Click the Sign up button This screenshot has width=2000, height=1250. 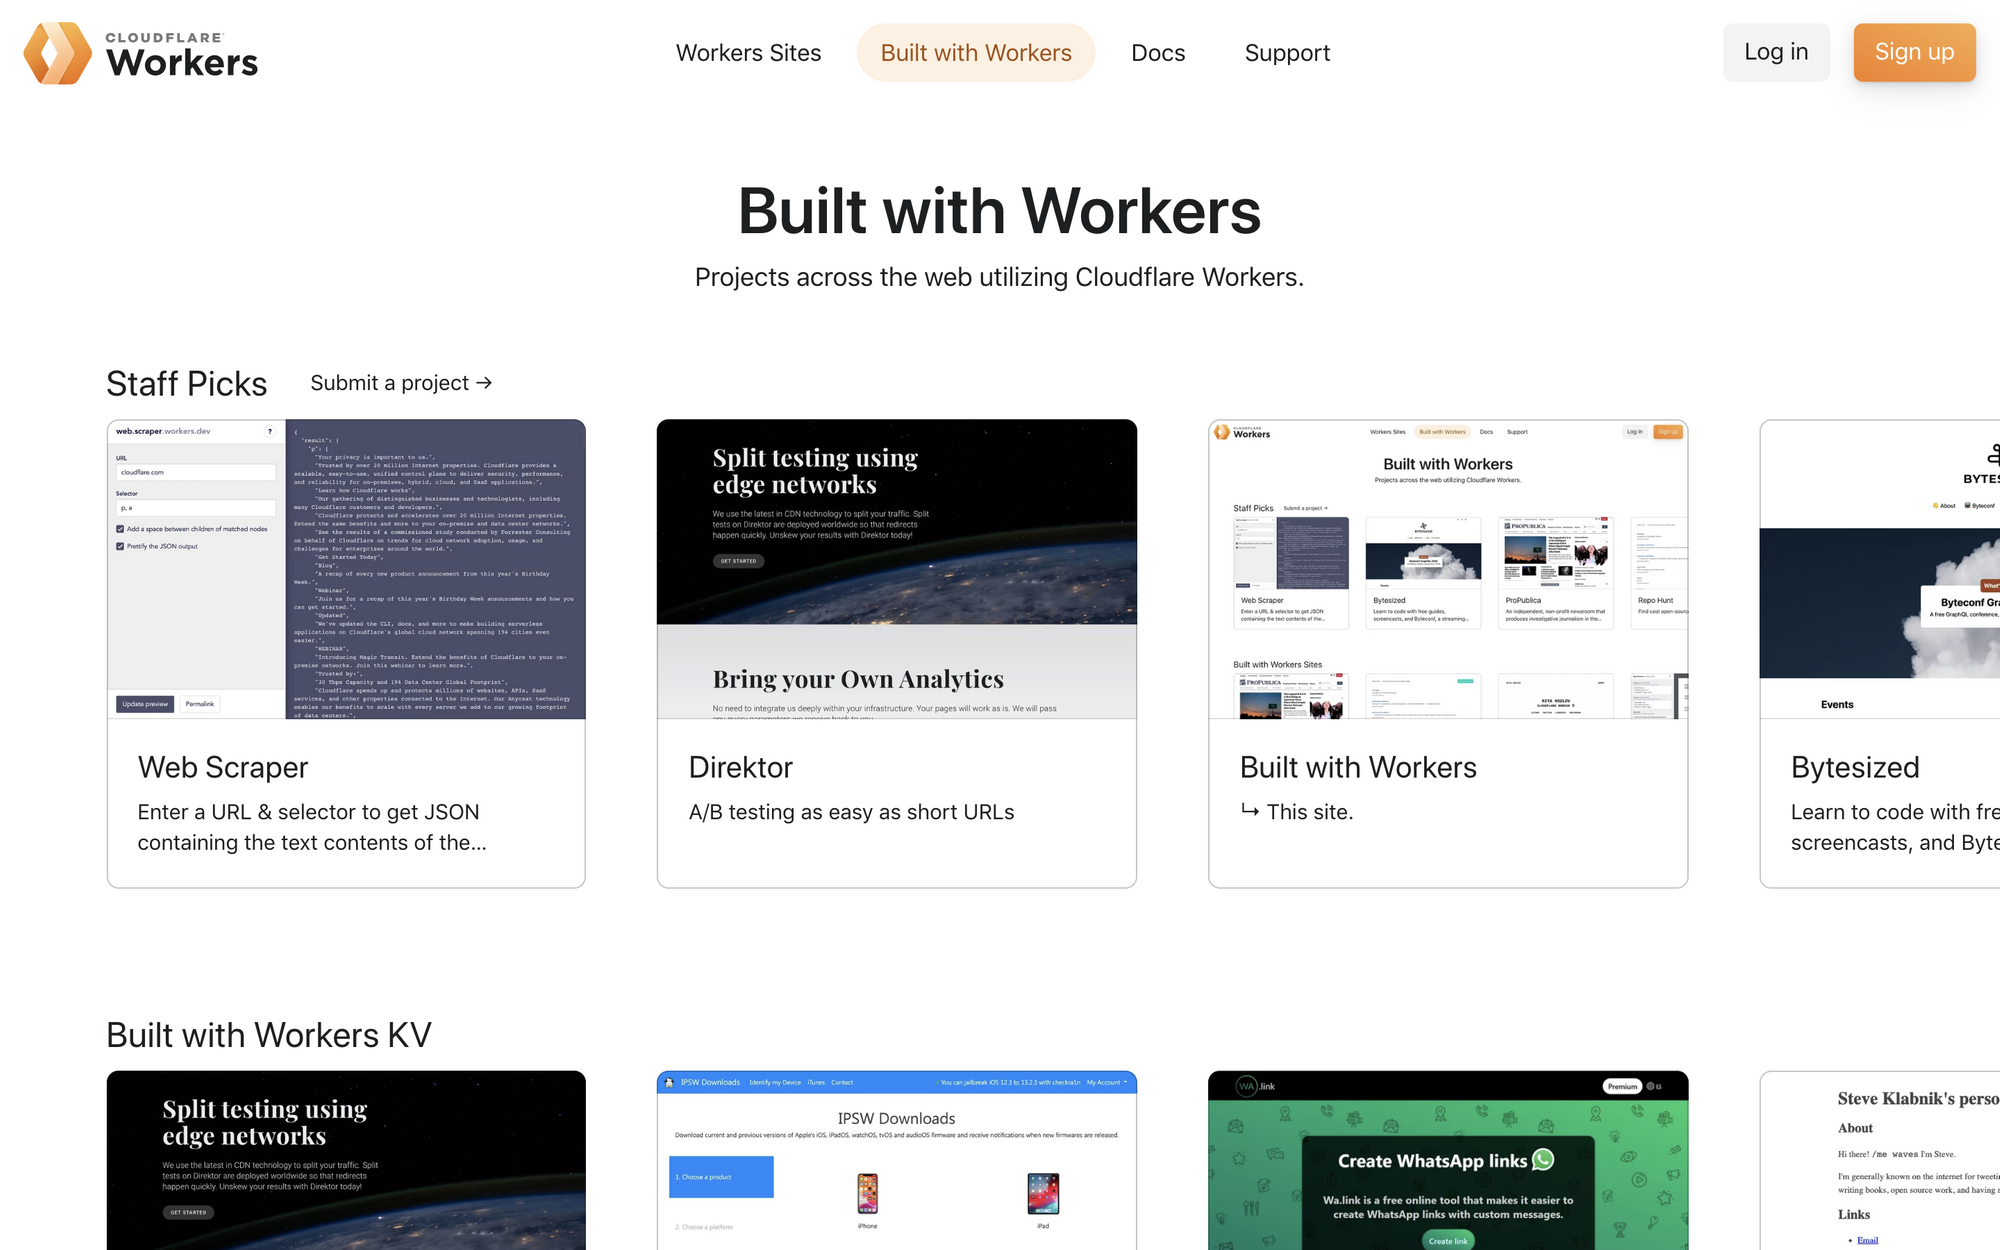point(1913,52)
